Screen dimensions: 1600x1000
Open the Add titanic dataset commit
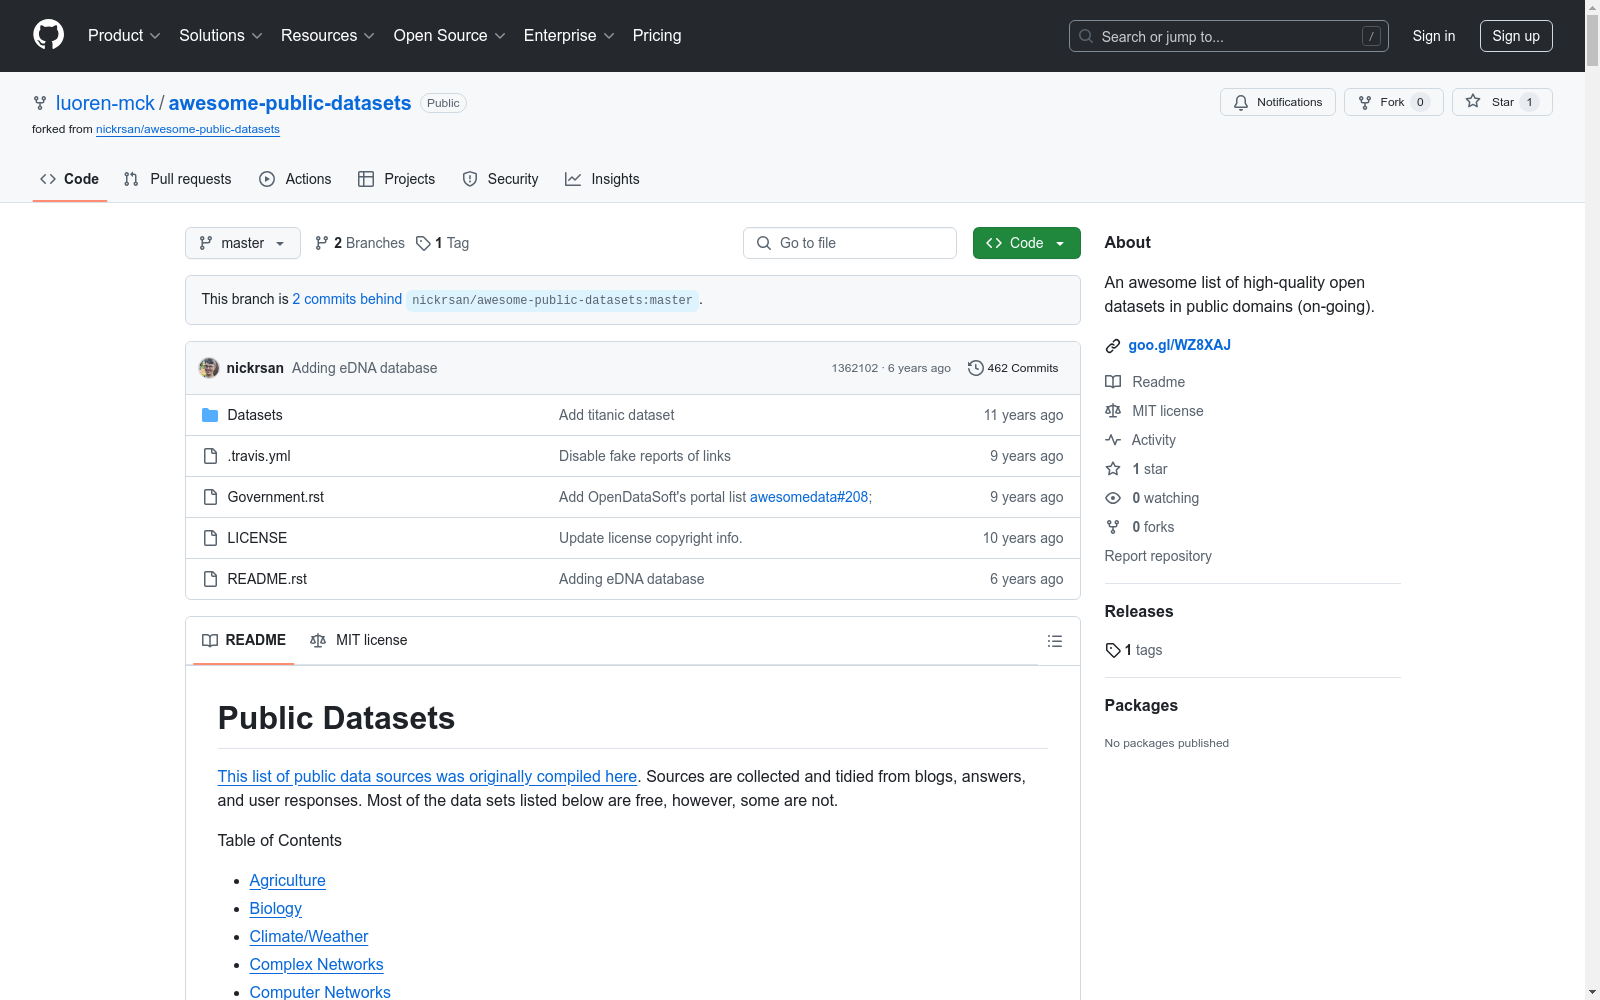coord(617,415)
